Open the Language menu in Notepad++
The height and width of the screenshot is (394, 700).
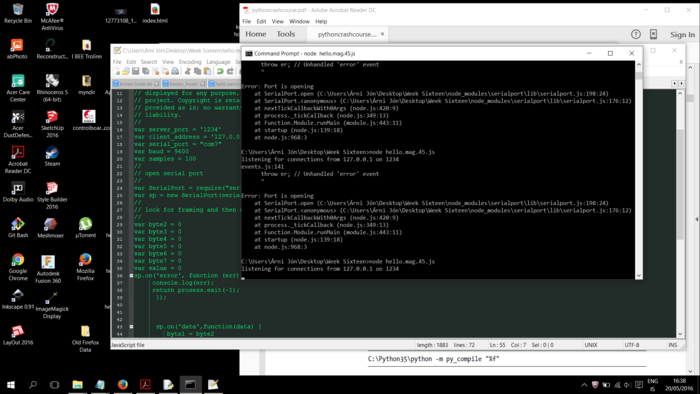218,62
